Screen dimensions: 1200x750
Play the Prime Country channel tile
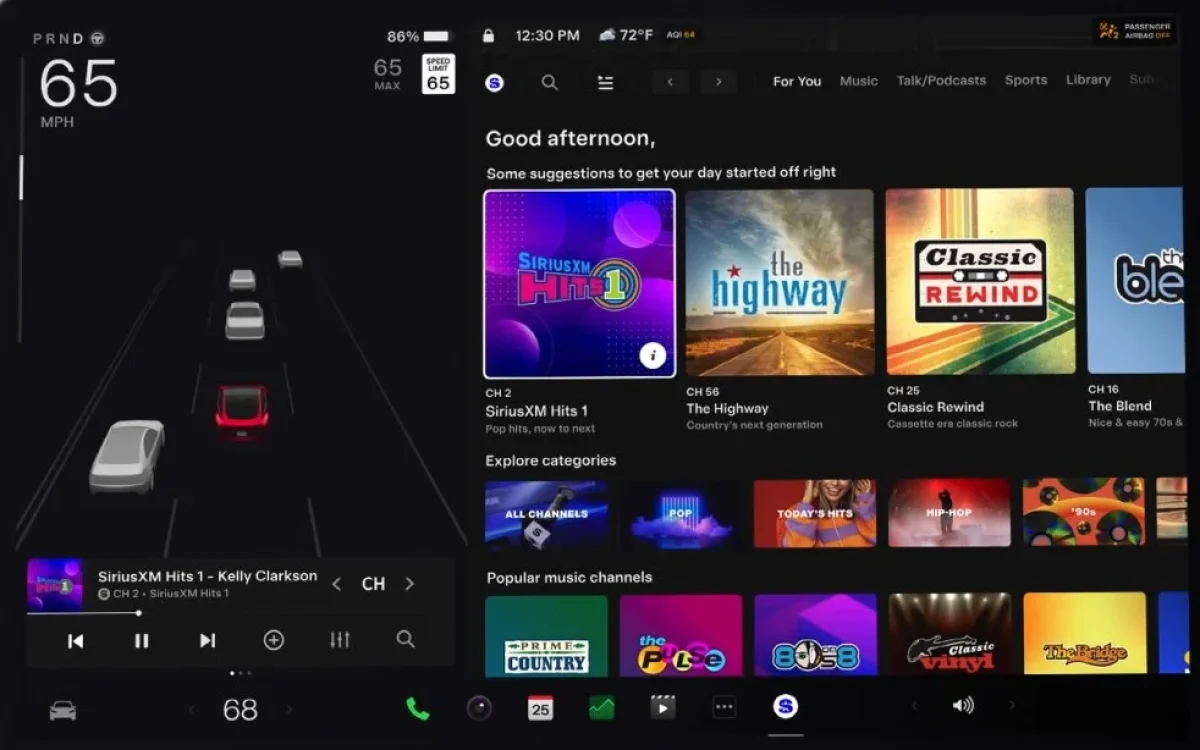[546, 636]
